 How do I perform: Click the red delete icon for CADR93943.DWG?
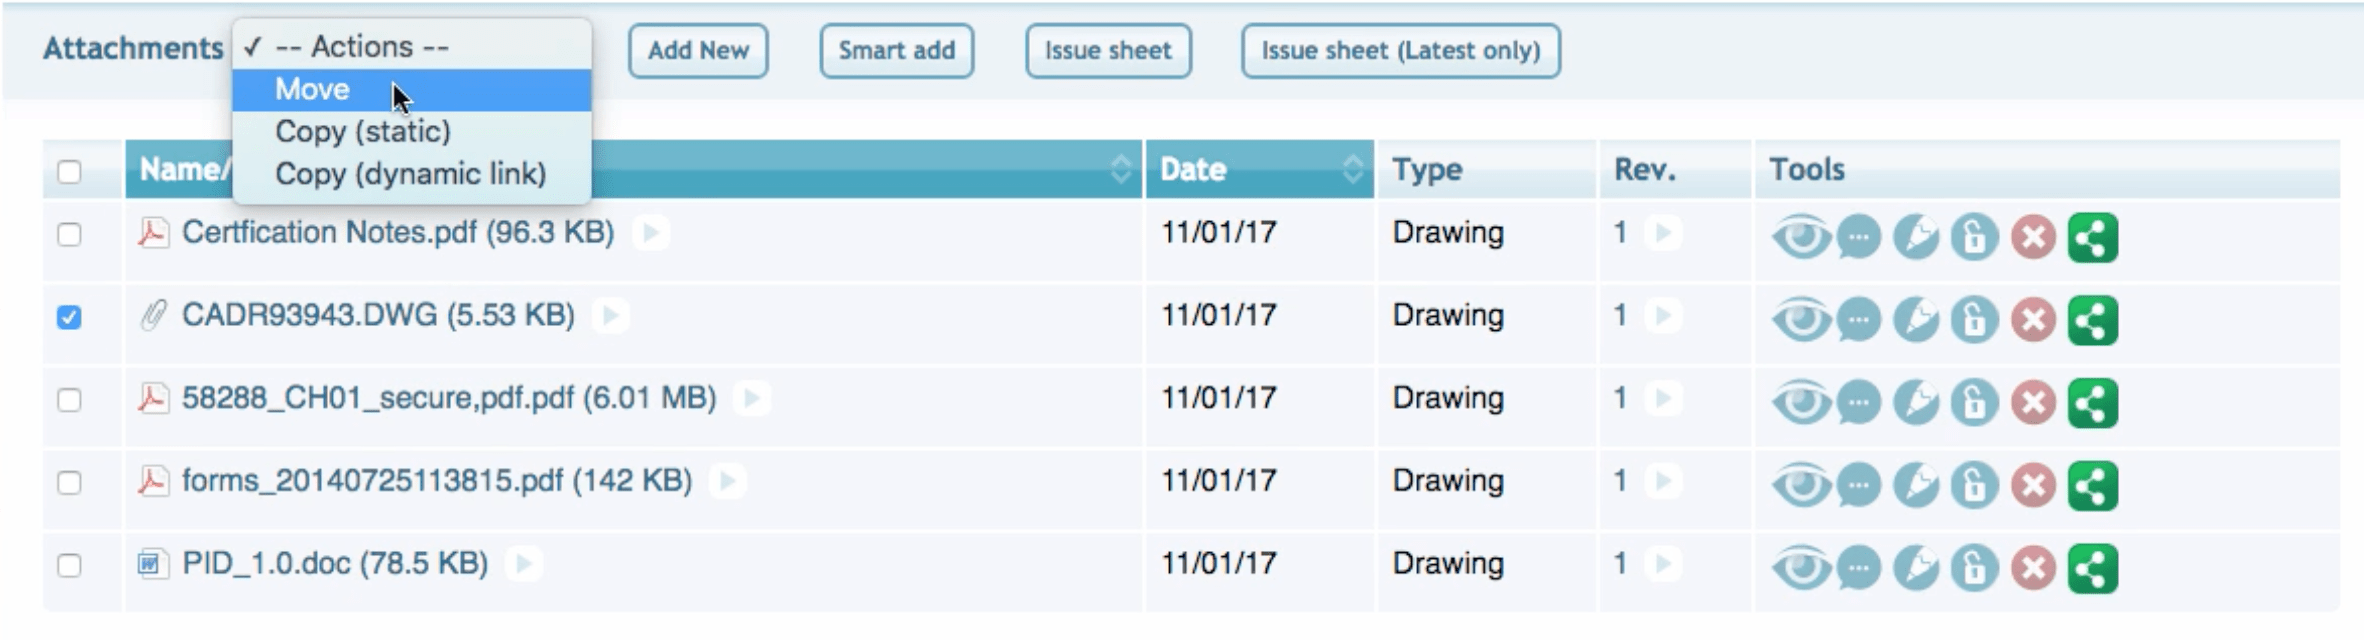coord(2033,321)
